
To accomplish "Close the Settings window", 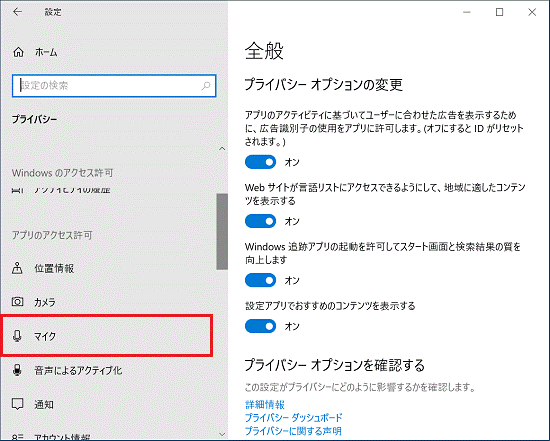I will (x=532, y=12).
